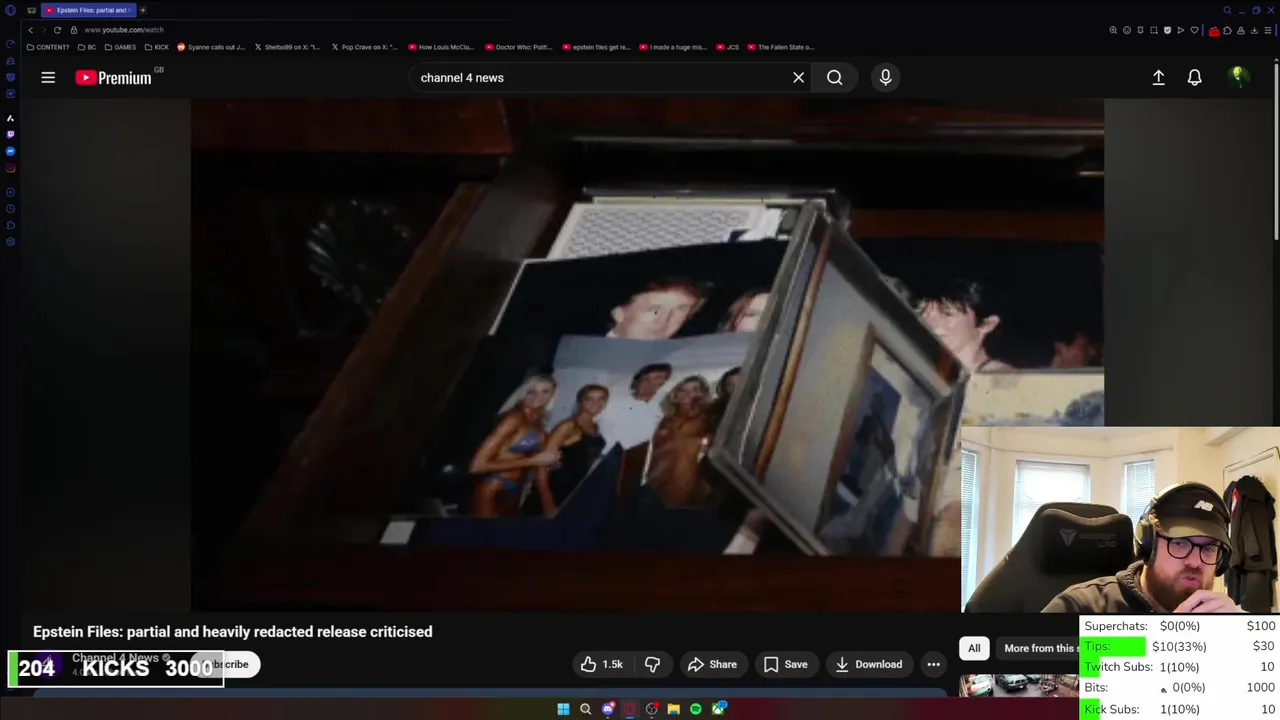The image size is (1280, 720).
Task: Open the GAMES bookmarks folder
Action: click(x=120, y=47)
